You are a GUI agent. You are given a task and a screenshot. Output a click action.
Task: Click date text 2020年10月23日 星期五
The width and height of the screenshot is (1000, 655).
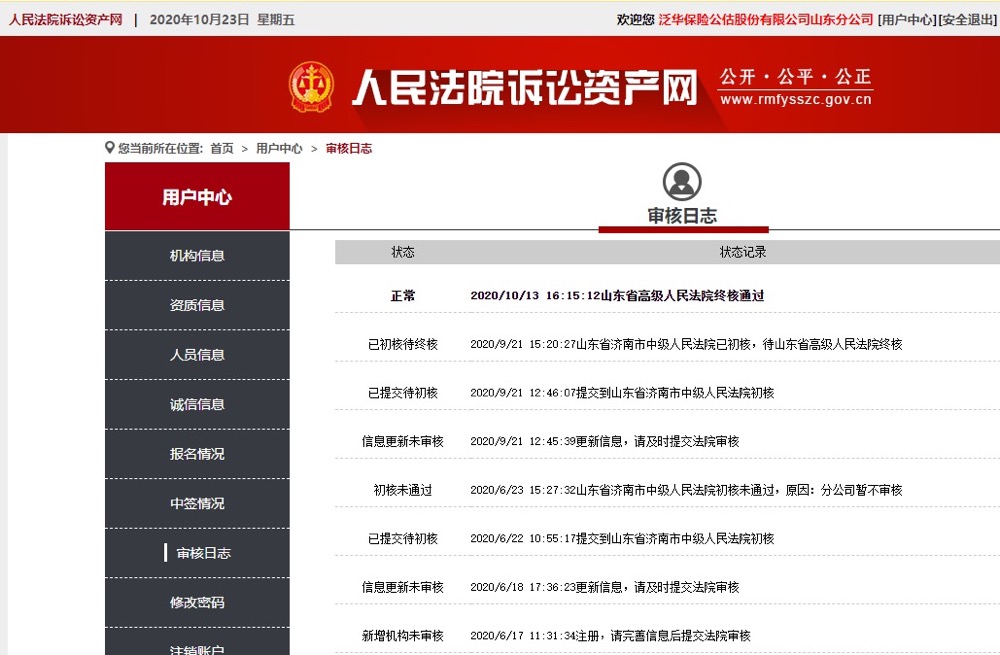point(222,20)
